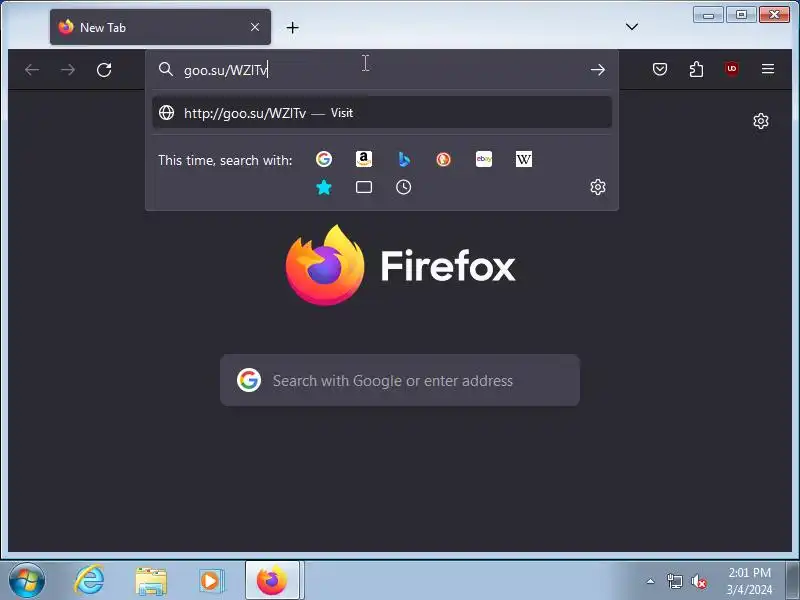Close the New Tab tab
This screenshot has width=800, height=600.
point(255,27)
